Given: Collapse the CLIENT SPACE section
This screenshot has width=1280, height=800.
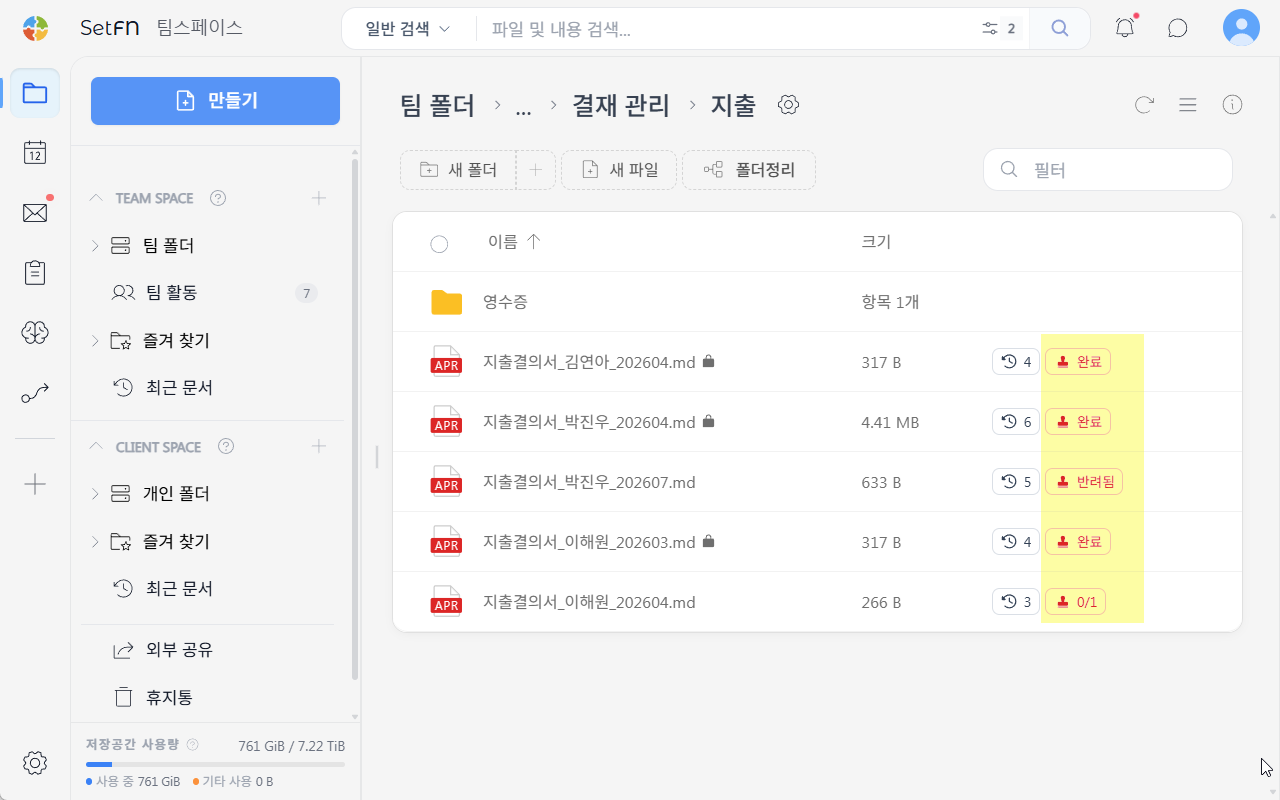Looking at the screenshot, I should point(96,446).
